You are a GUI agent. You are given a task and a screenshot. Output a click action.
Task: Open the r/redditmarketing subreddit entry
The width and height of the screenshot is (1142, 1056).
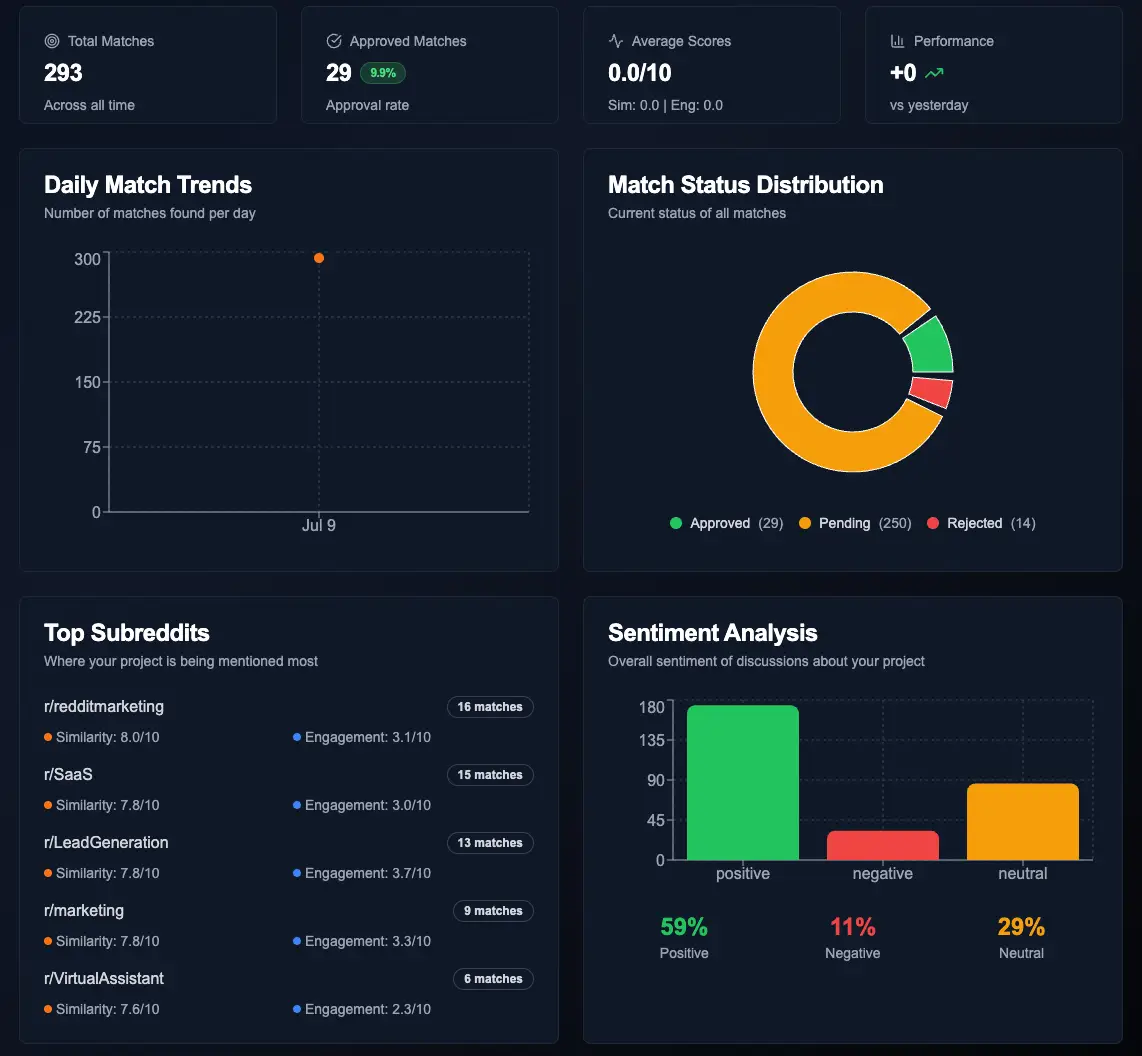click(104, 707)
